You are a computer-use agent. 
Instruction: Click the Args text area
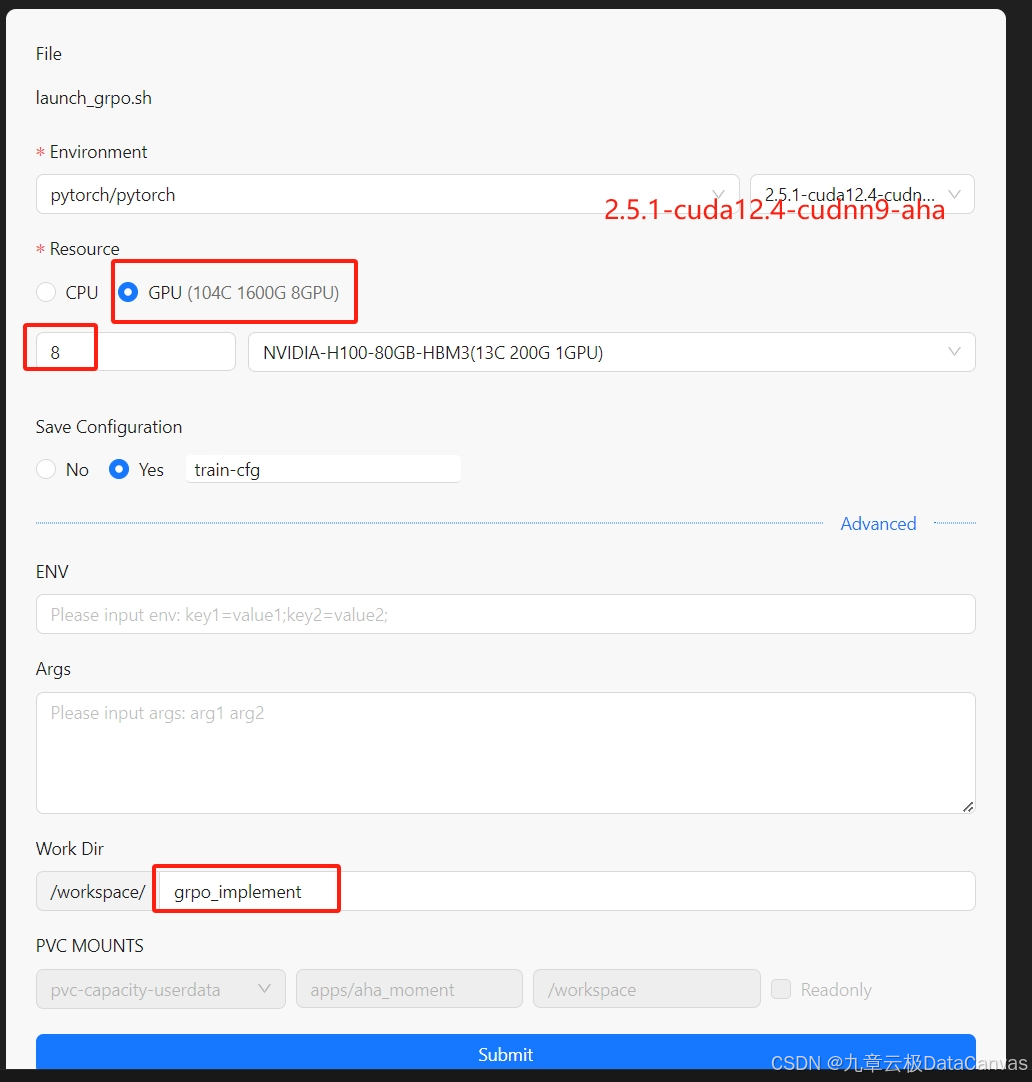point(506,753)
